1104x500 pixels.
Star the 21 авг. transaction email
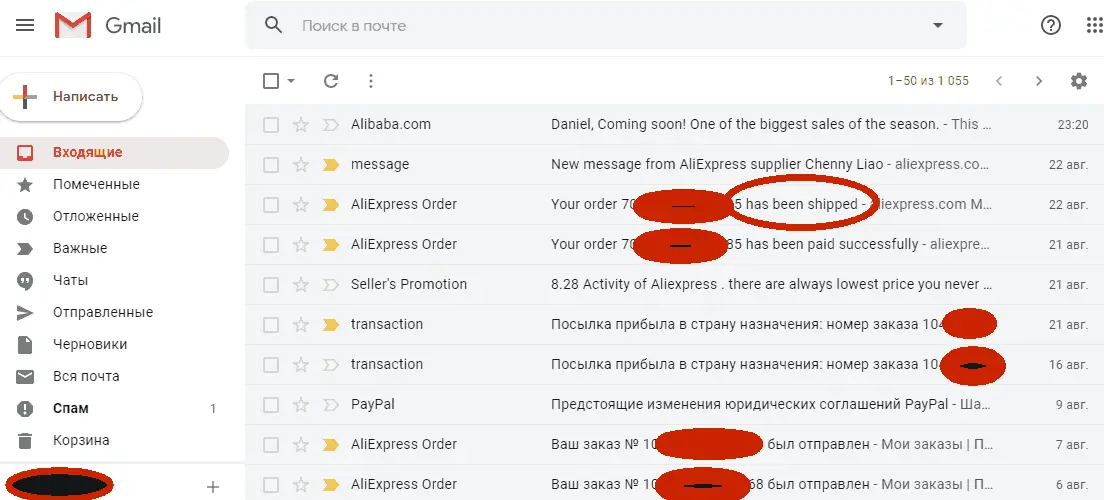301,325
